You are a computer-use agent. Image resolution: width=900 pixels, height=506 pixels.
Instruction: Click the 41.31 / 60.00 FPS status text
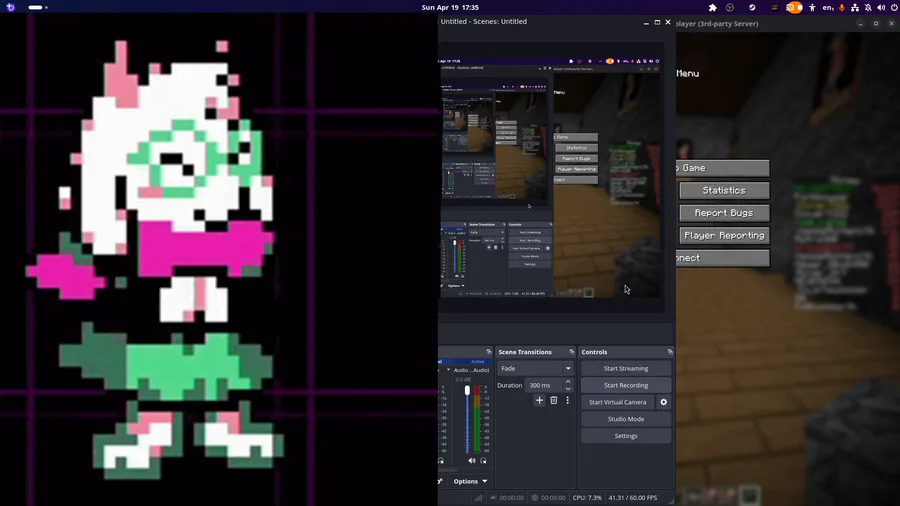633,497
